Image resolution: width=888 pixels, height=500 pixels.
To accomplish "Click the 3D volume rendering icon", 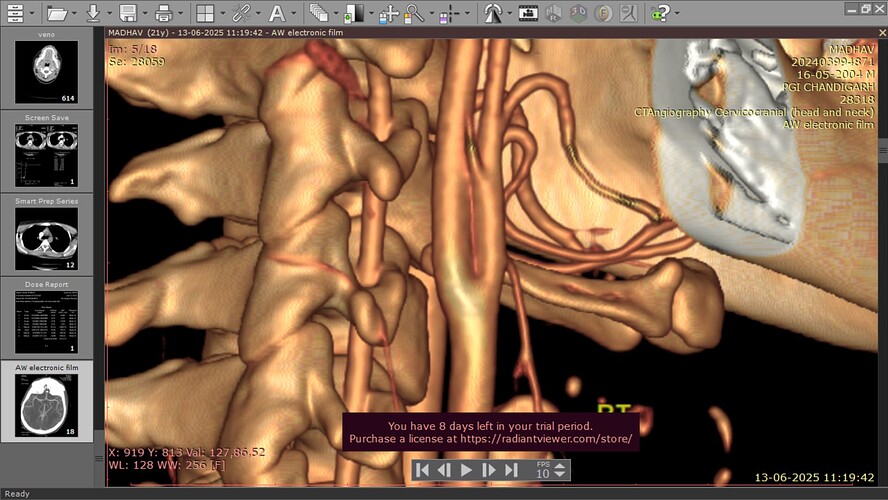I will (x=578, y=12).
